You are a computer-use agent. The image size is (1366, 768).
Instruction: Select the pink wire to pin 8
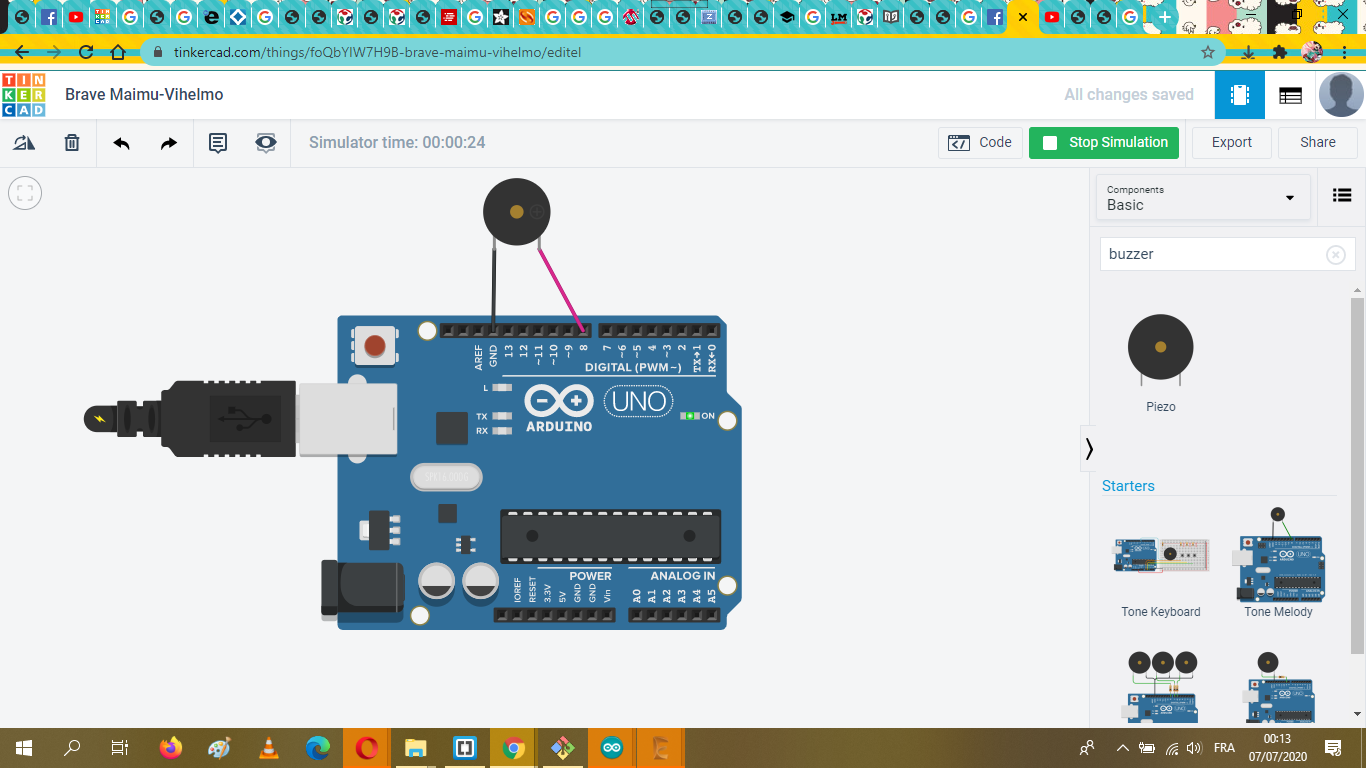click(x=561, y=289)
